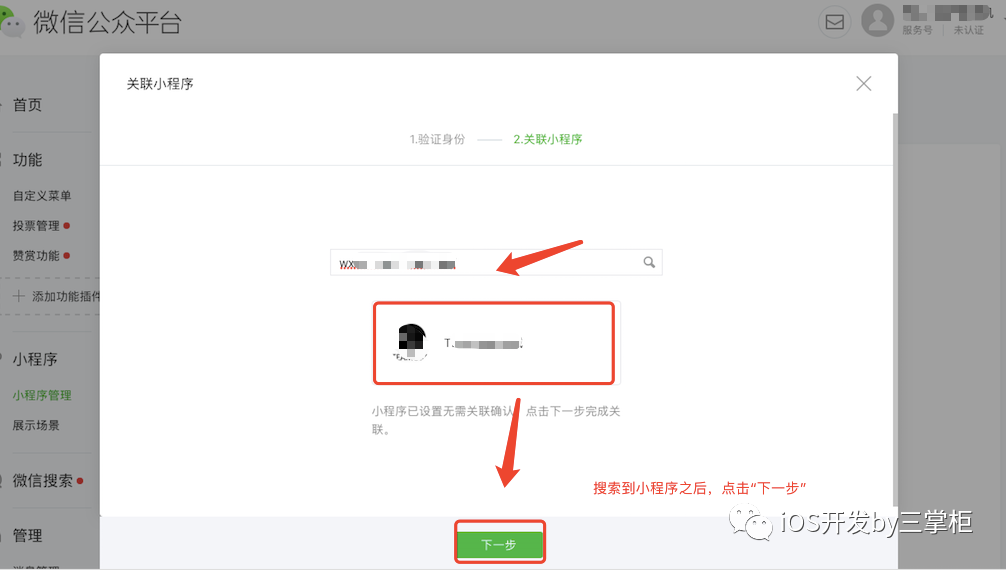Screen dimensions: 1006x570
Task: Open 小程序管理 in the sidebar
Action: tap(42, 395)
